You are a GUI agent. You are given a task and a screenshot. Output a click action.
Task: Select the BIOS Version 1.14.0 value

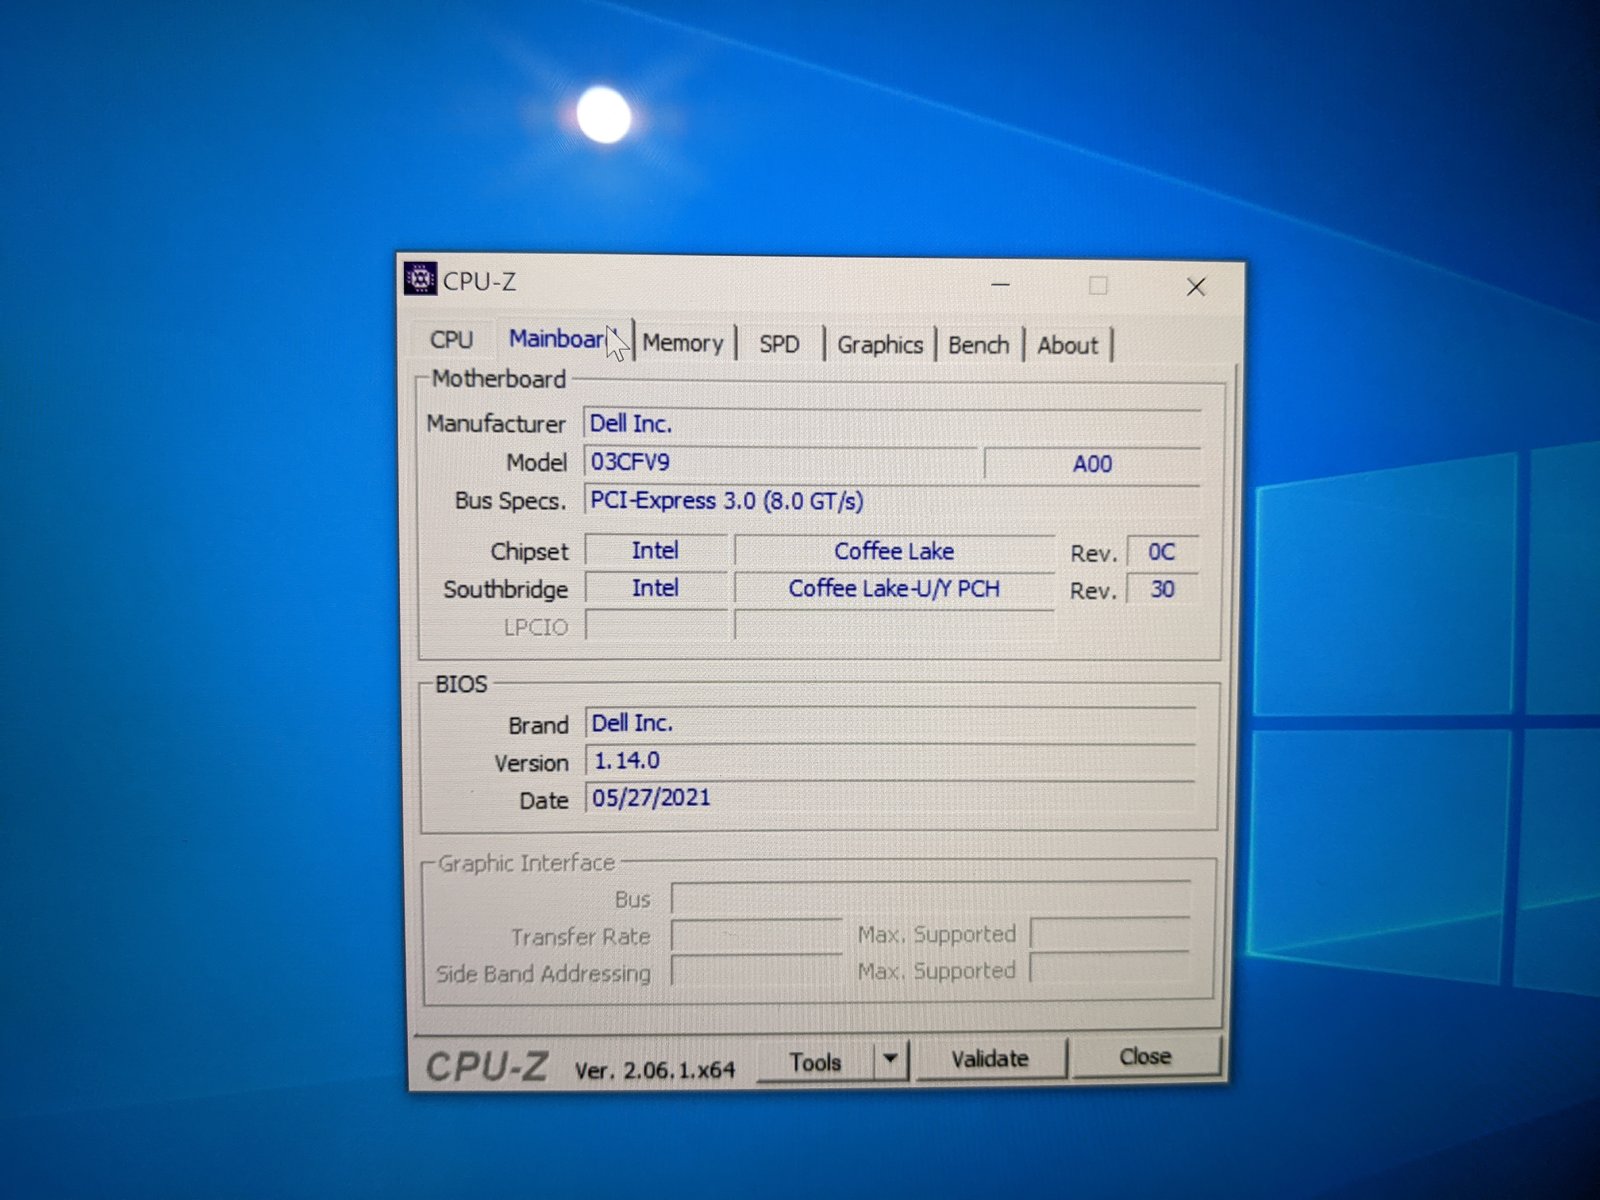point(890,761)
